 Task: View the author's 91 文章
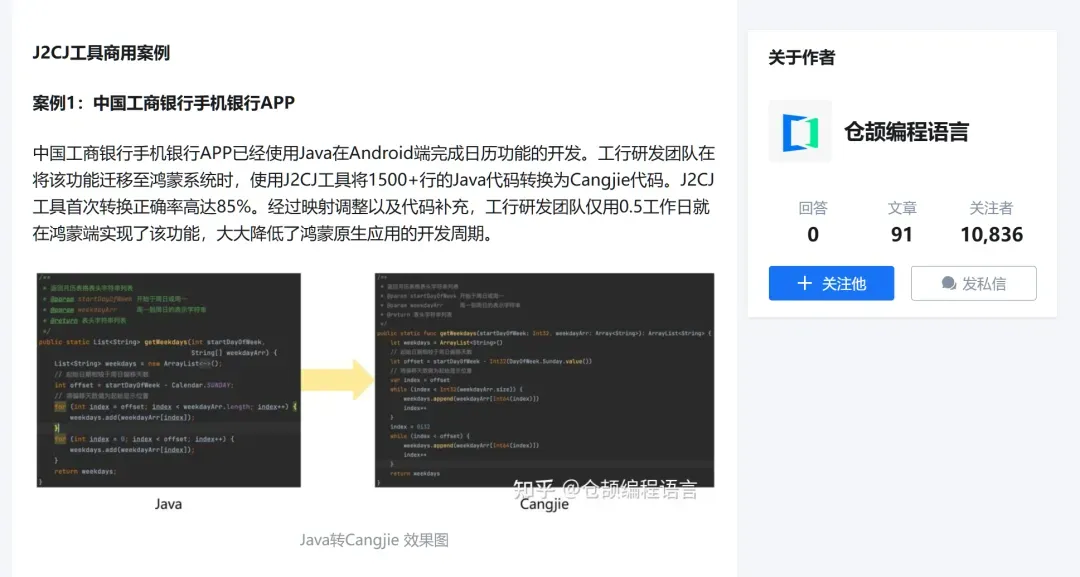pyautogui.click(x=902, y=222)
